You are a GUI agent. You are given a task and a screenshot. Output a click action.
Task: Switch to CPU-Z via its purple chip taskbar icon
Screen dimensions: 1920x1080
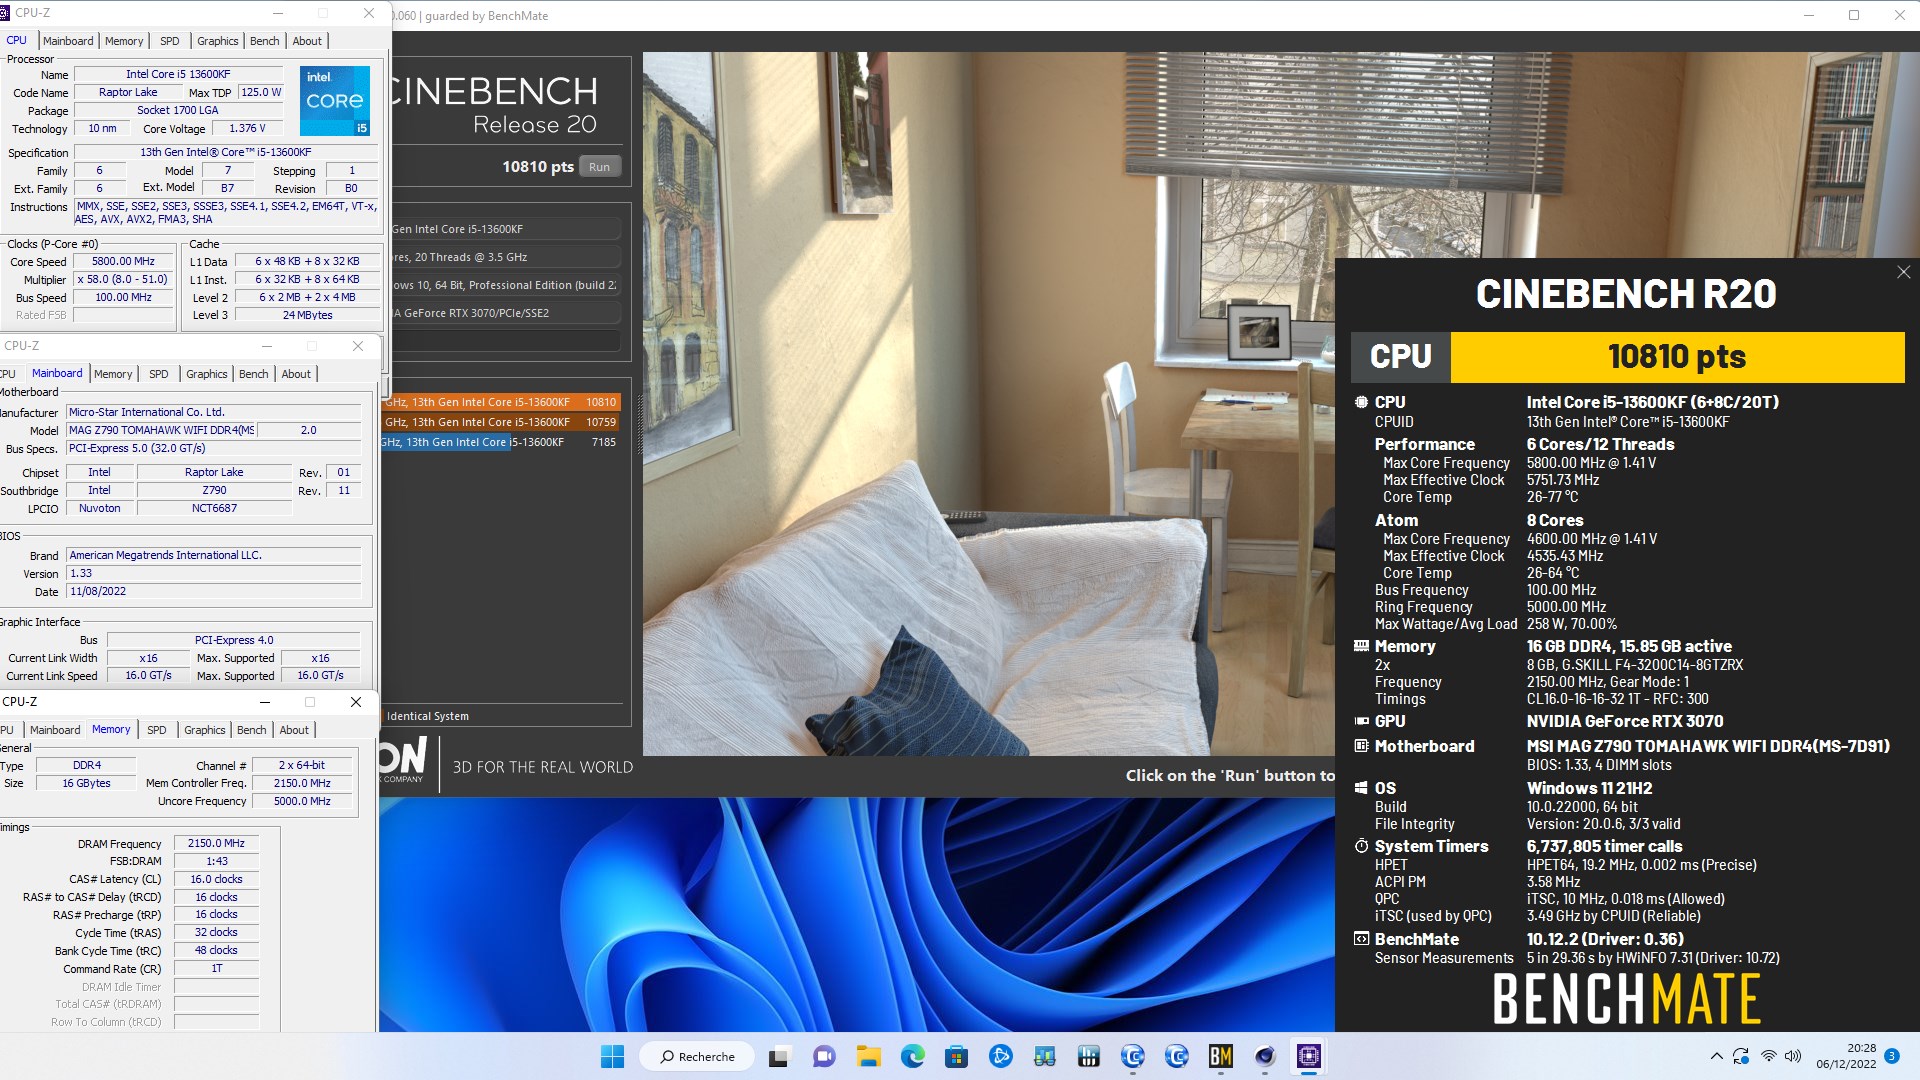point(1309,1056)
